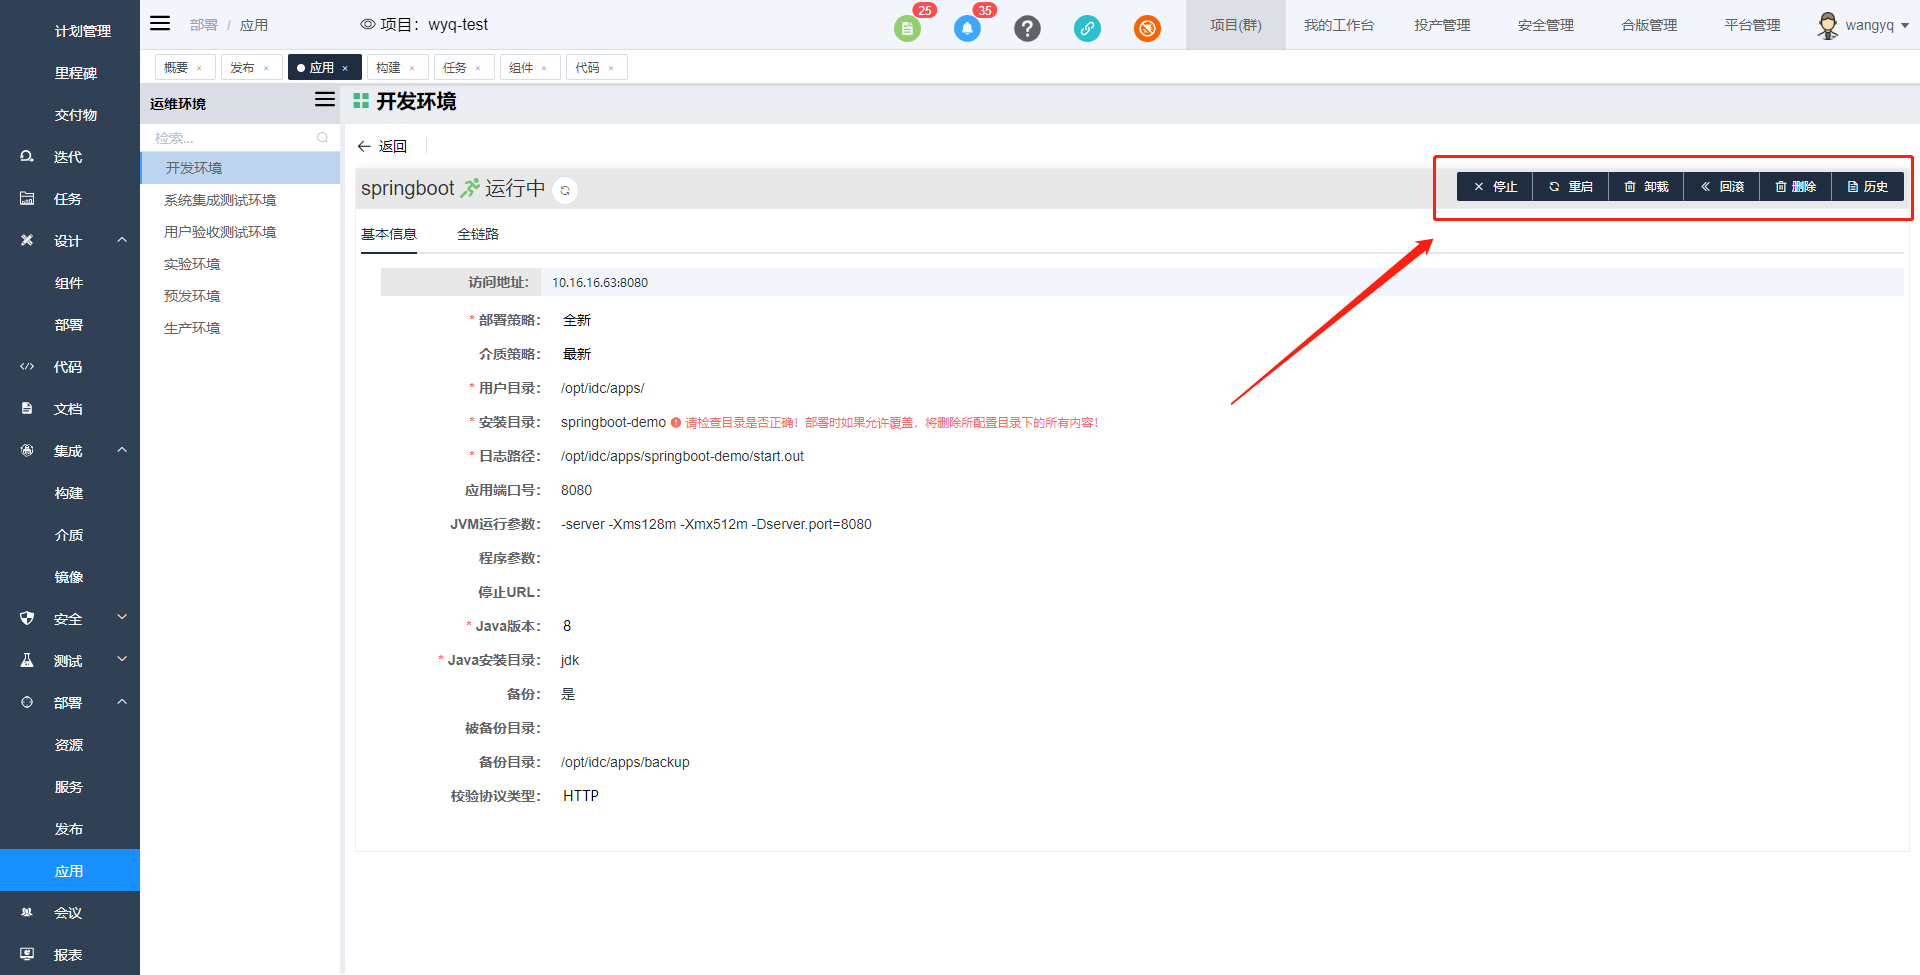This screenshot has width=1920, height=975.
Task: Open the 文档 sidebar item
Action: pos(67,408)
